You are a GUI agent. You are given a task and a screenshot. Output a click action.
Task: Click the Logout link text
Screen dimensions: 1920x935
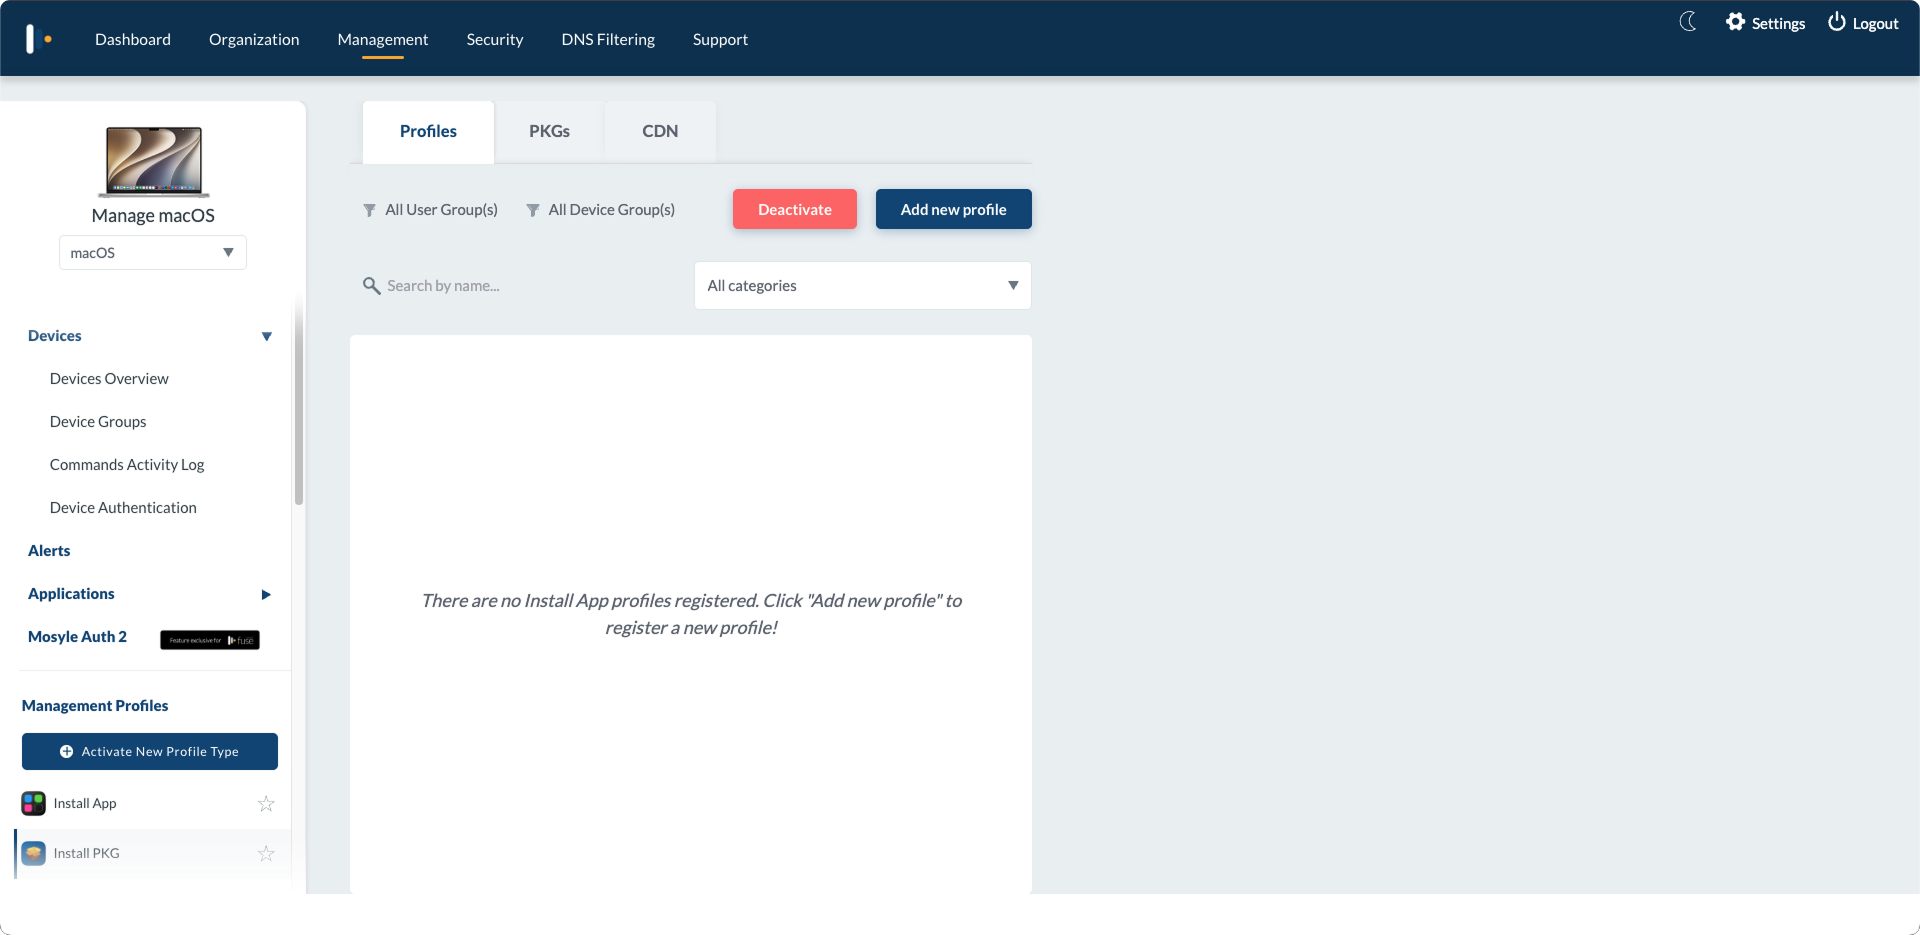click(1875, 23)
